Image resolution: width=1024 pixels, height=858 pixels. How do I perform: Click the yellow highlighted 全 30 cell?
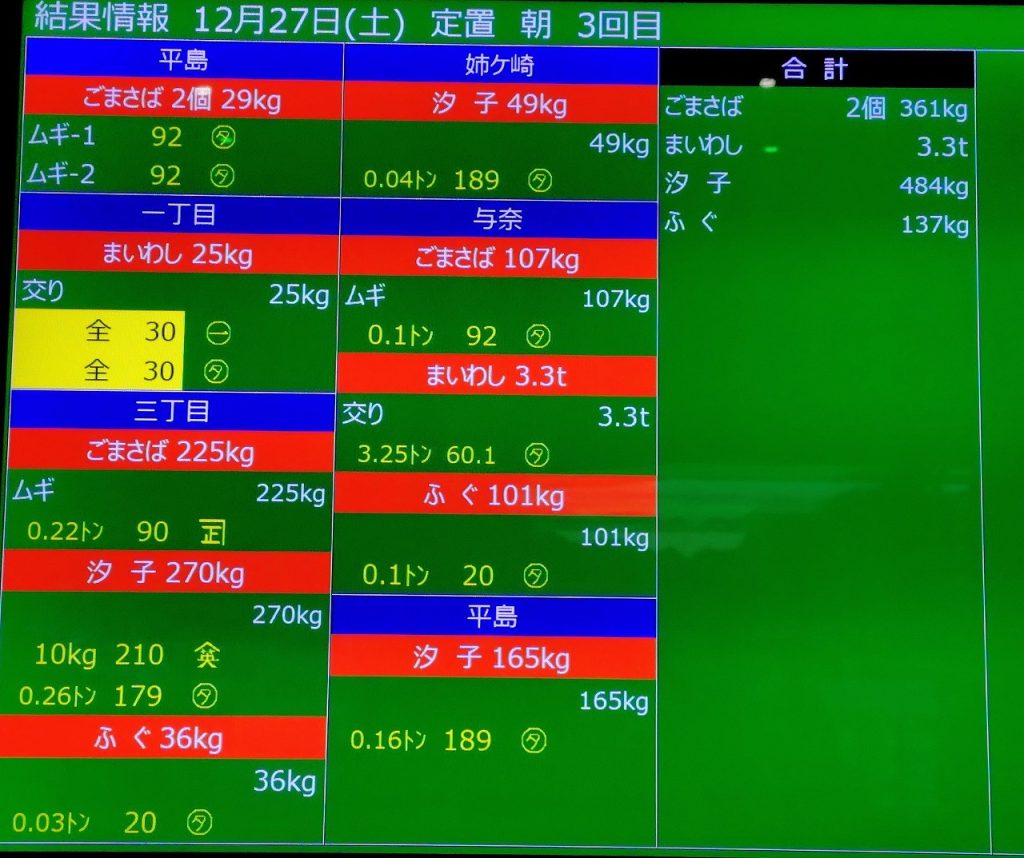tap(98, 350)
